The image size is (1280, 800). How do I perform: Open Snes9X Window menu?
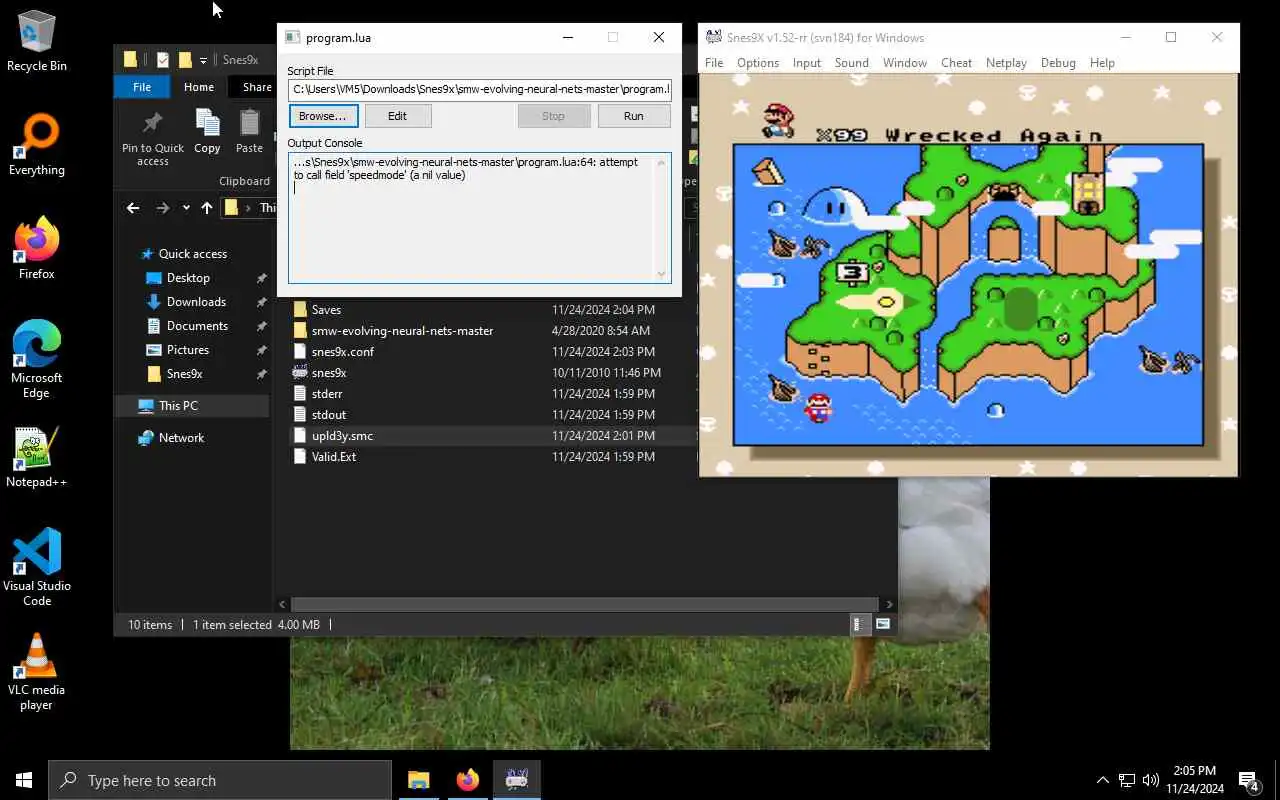coord(904,62)
